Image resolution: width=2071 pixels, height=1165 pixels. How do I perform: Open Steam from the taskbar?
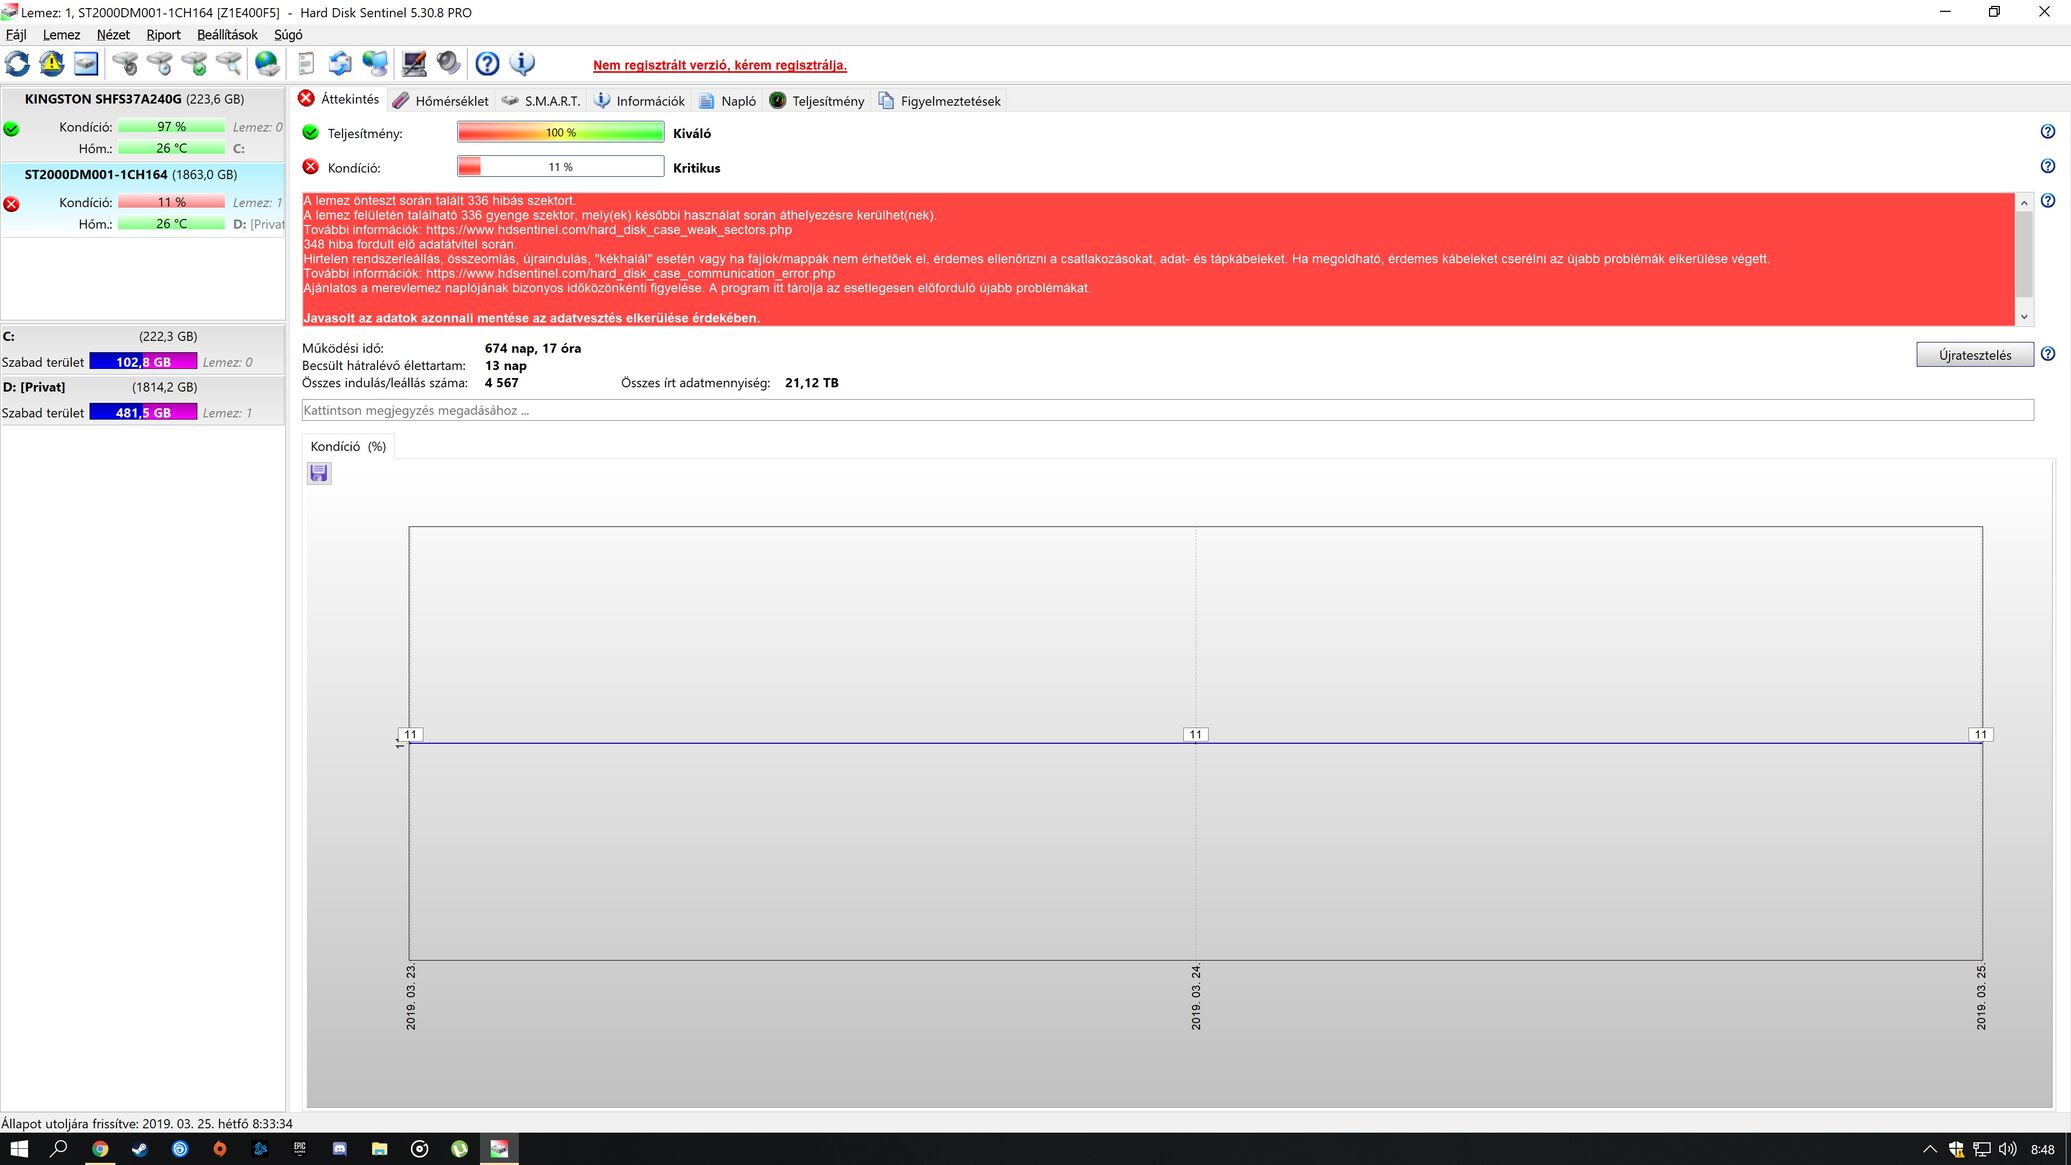click(x=140, y=1149)
